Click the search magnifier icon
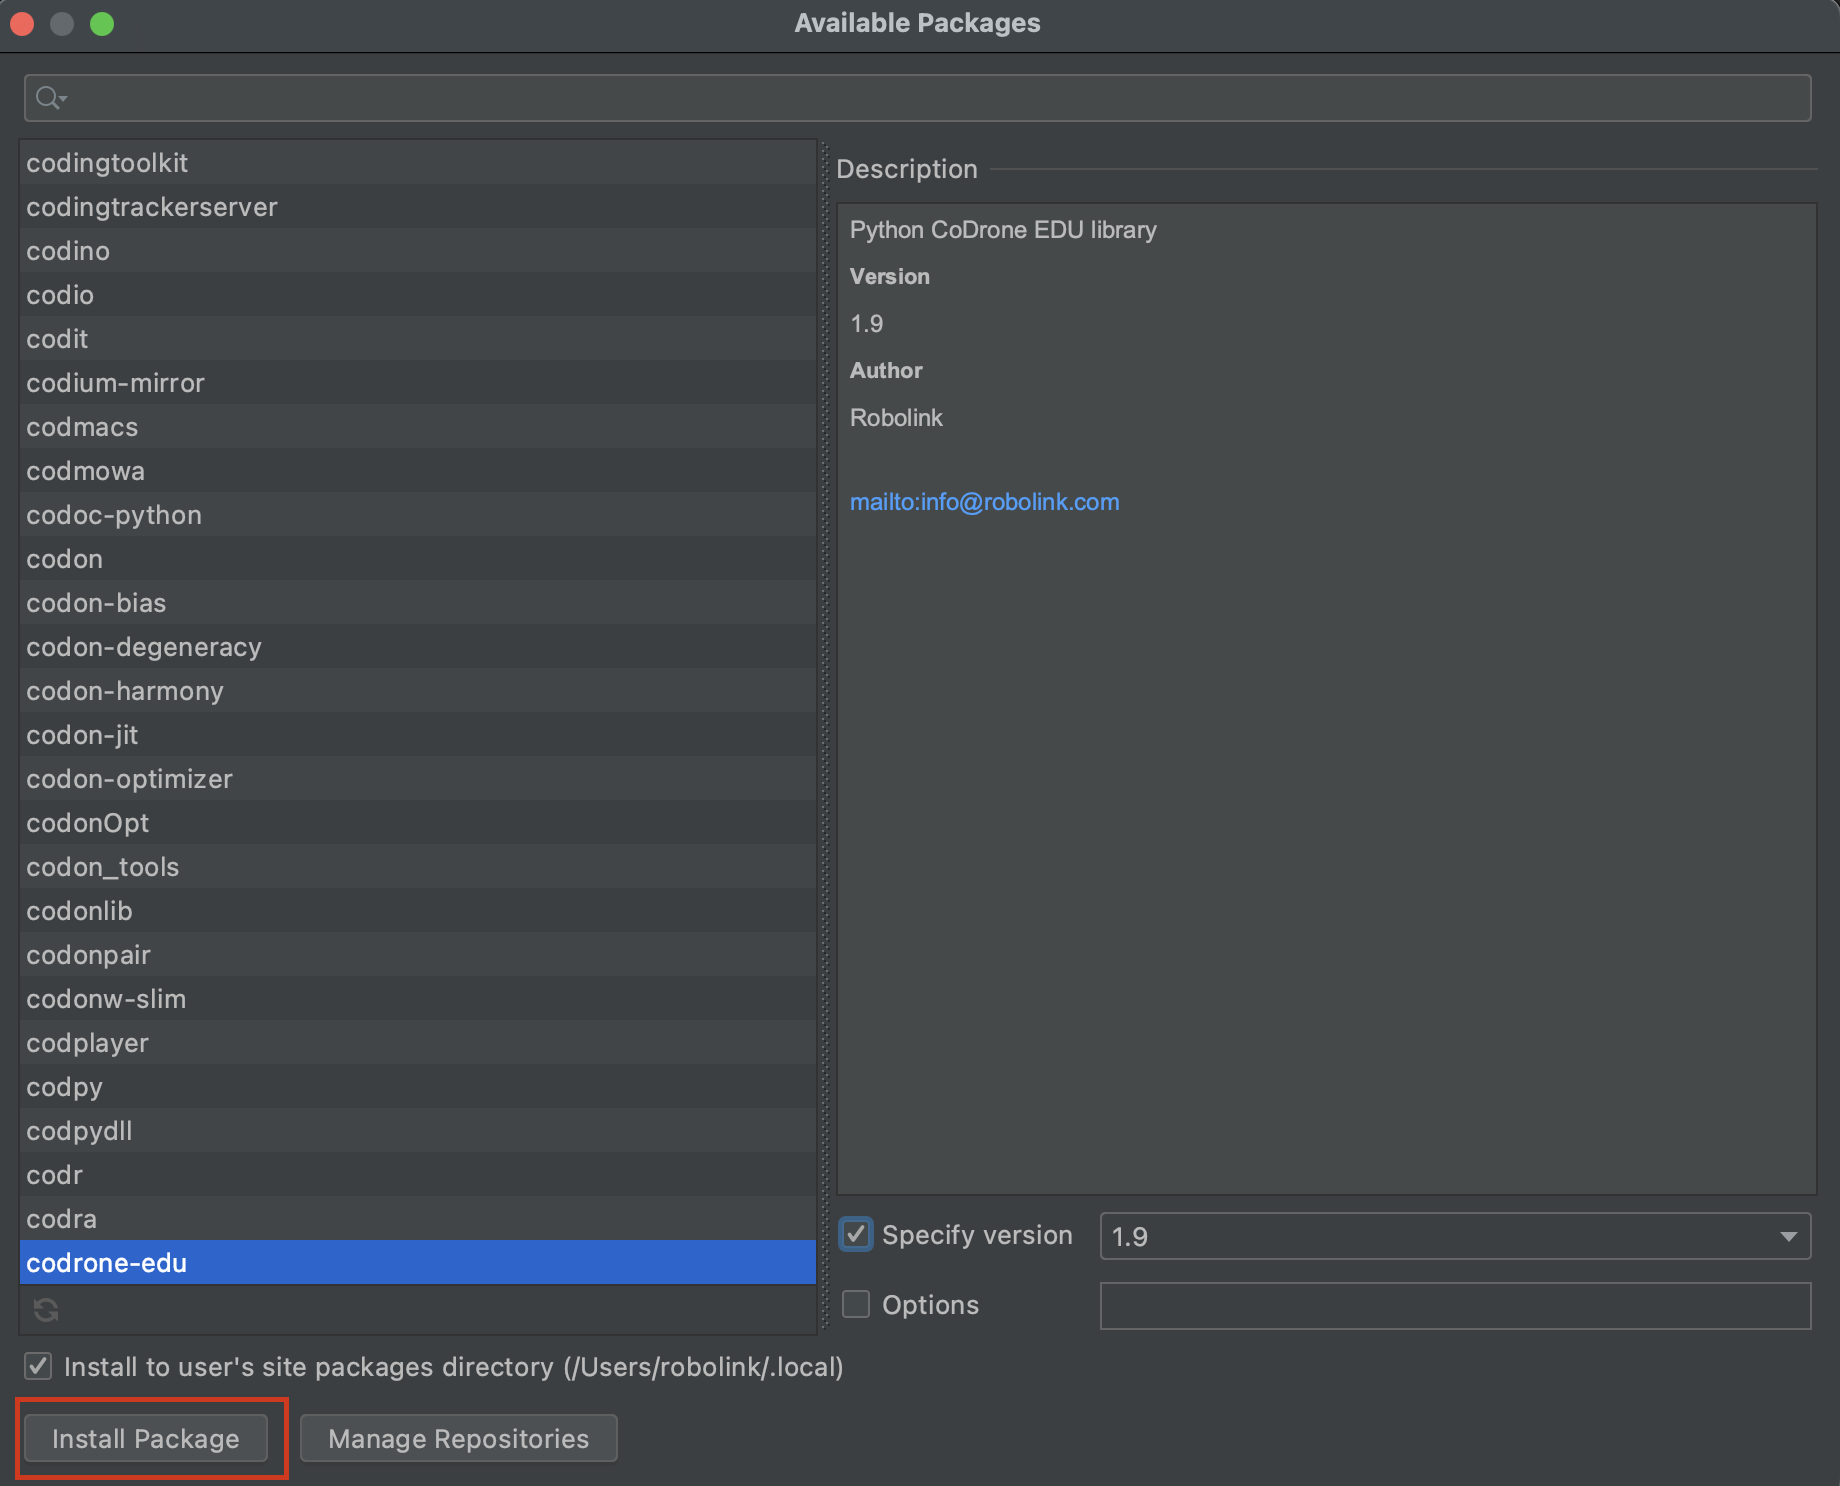The width and height of the screenshot is (1840, 1486). coord(46,97)
